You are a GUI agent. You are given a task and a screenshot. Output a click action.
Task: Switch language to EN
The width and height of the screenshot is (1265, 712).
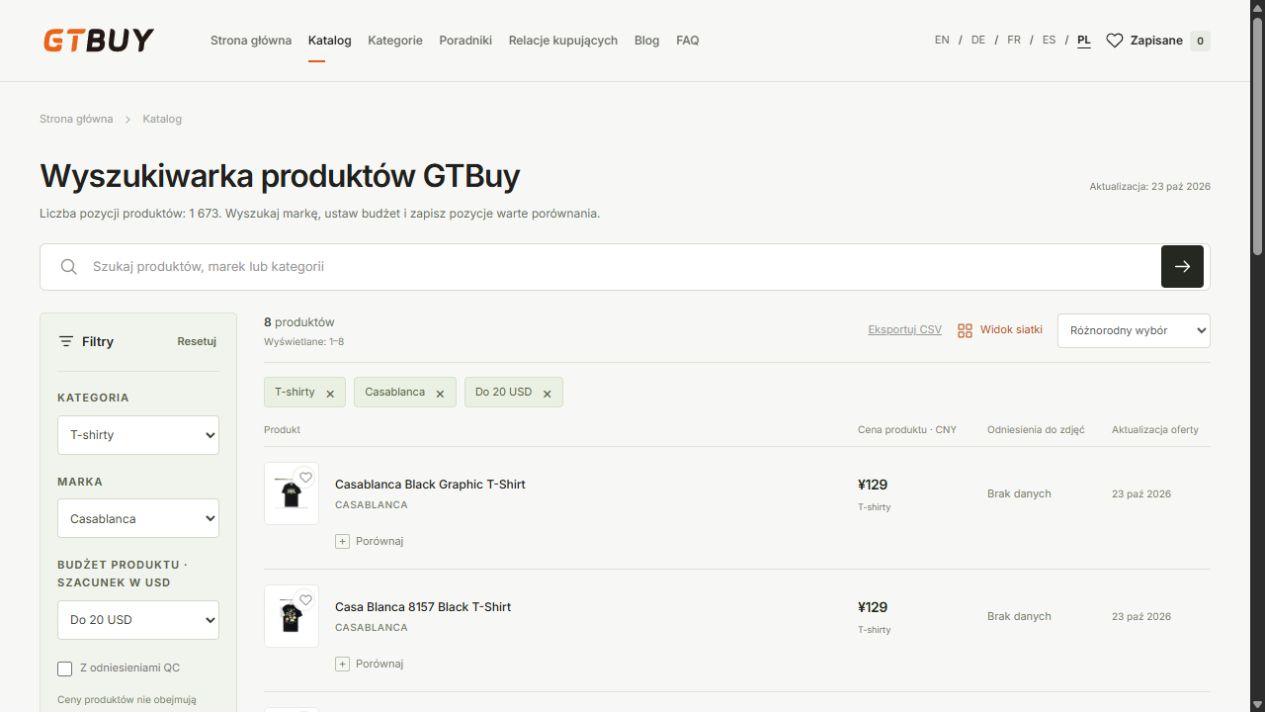tap(942, 41)
